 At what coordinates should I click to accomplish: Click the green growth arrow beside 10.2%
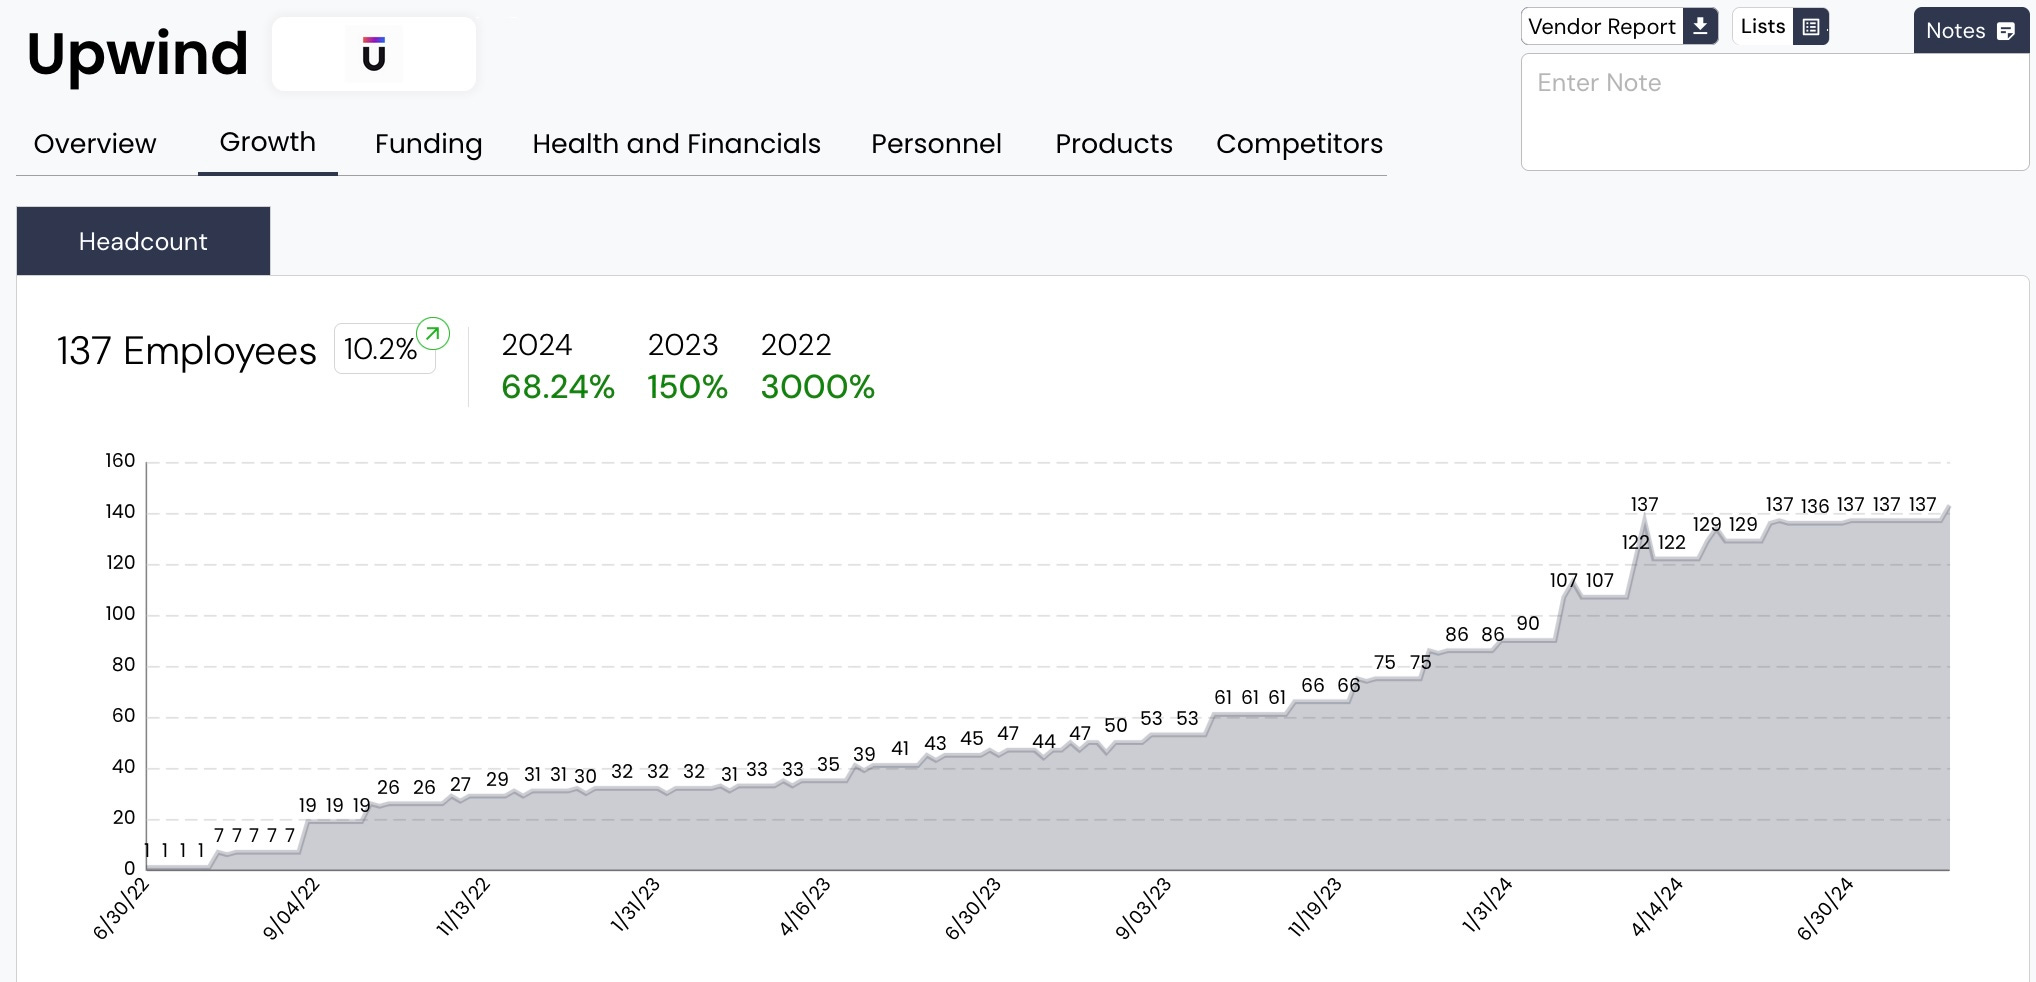click(x=434, y=334)
